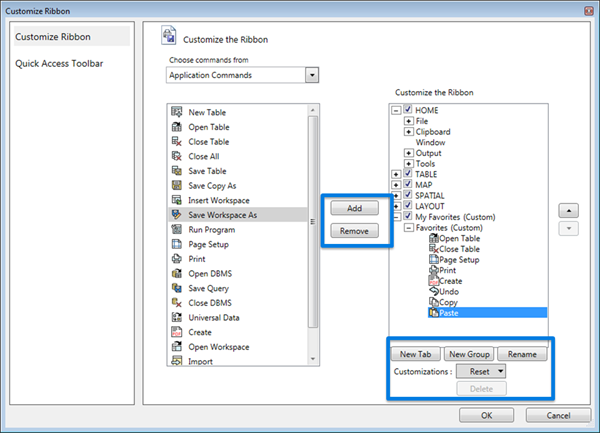
Task: Switch to Quick Access Toolbar page
Action: click(x=59, y=63)
